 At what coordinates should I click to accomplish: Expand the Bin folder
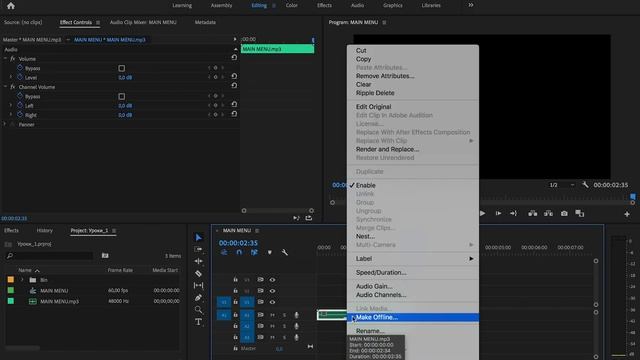(22, 280)
